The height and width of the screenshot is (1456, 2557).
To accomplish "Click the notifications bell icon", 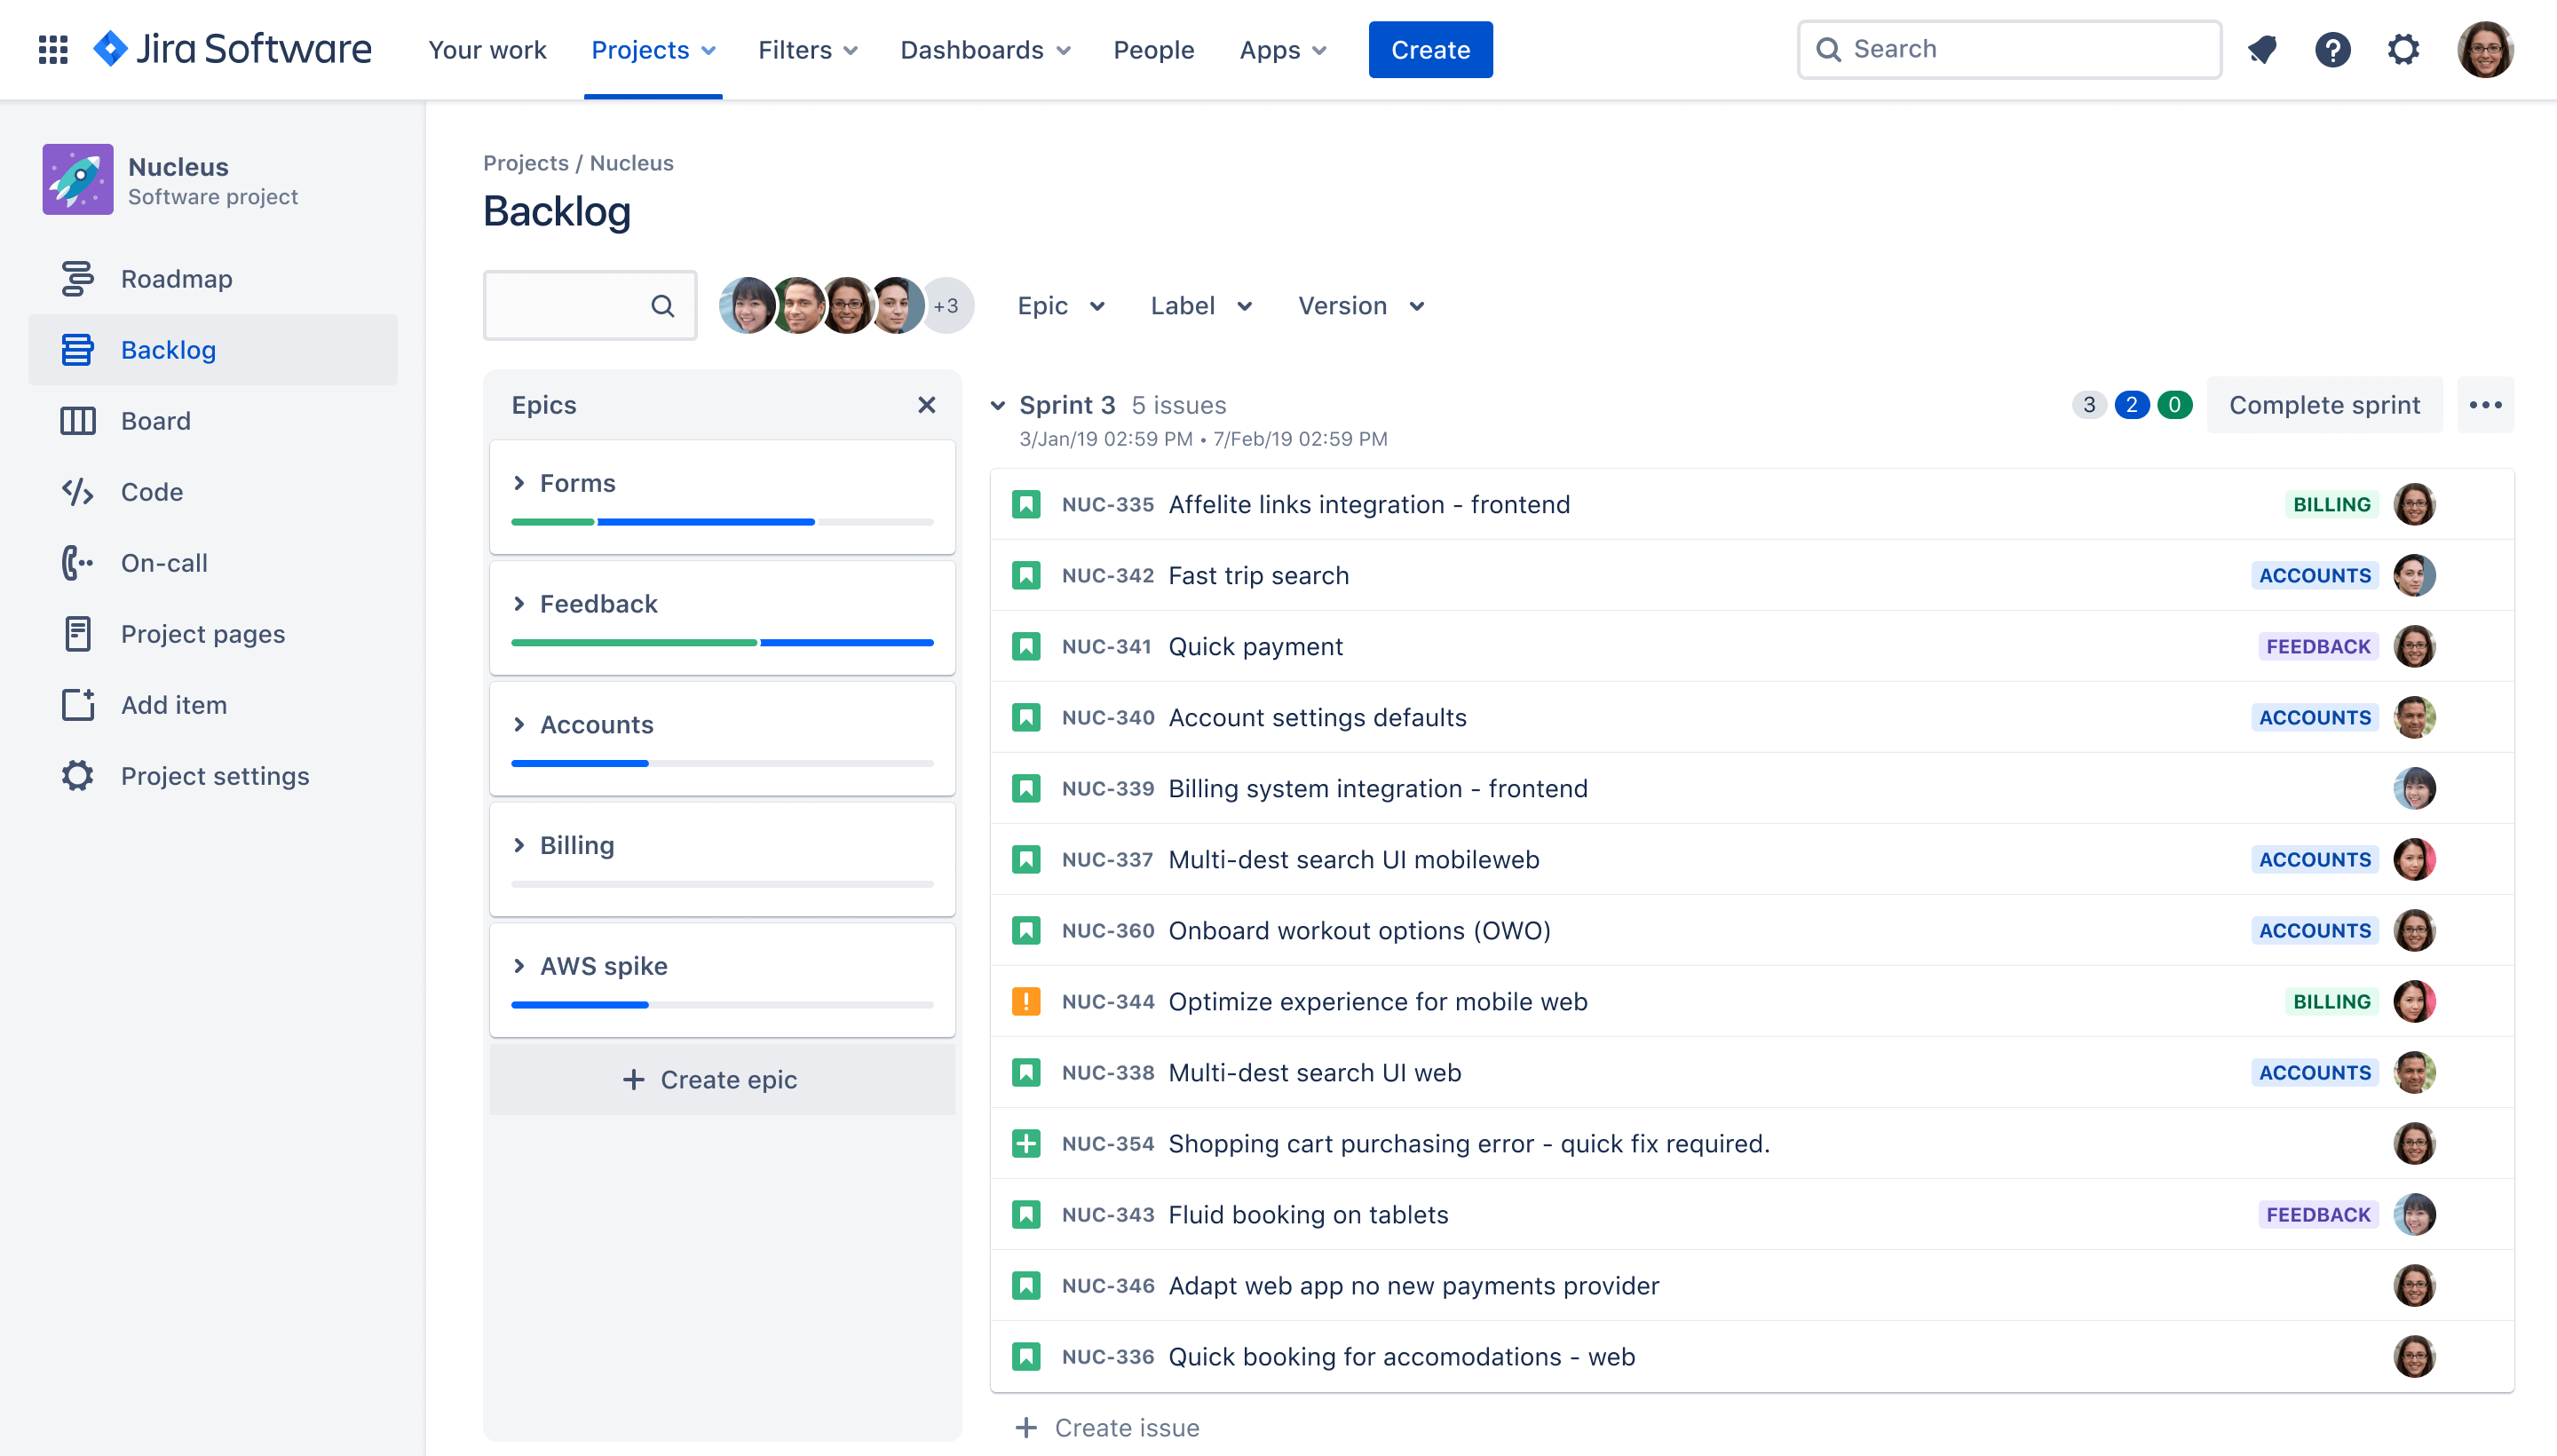I will tap(2264, 49).
